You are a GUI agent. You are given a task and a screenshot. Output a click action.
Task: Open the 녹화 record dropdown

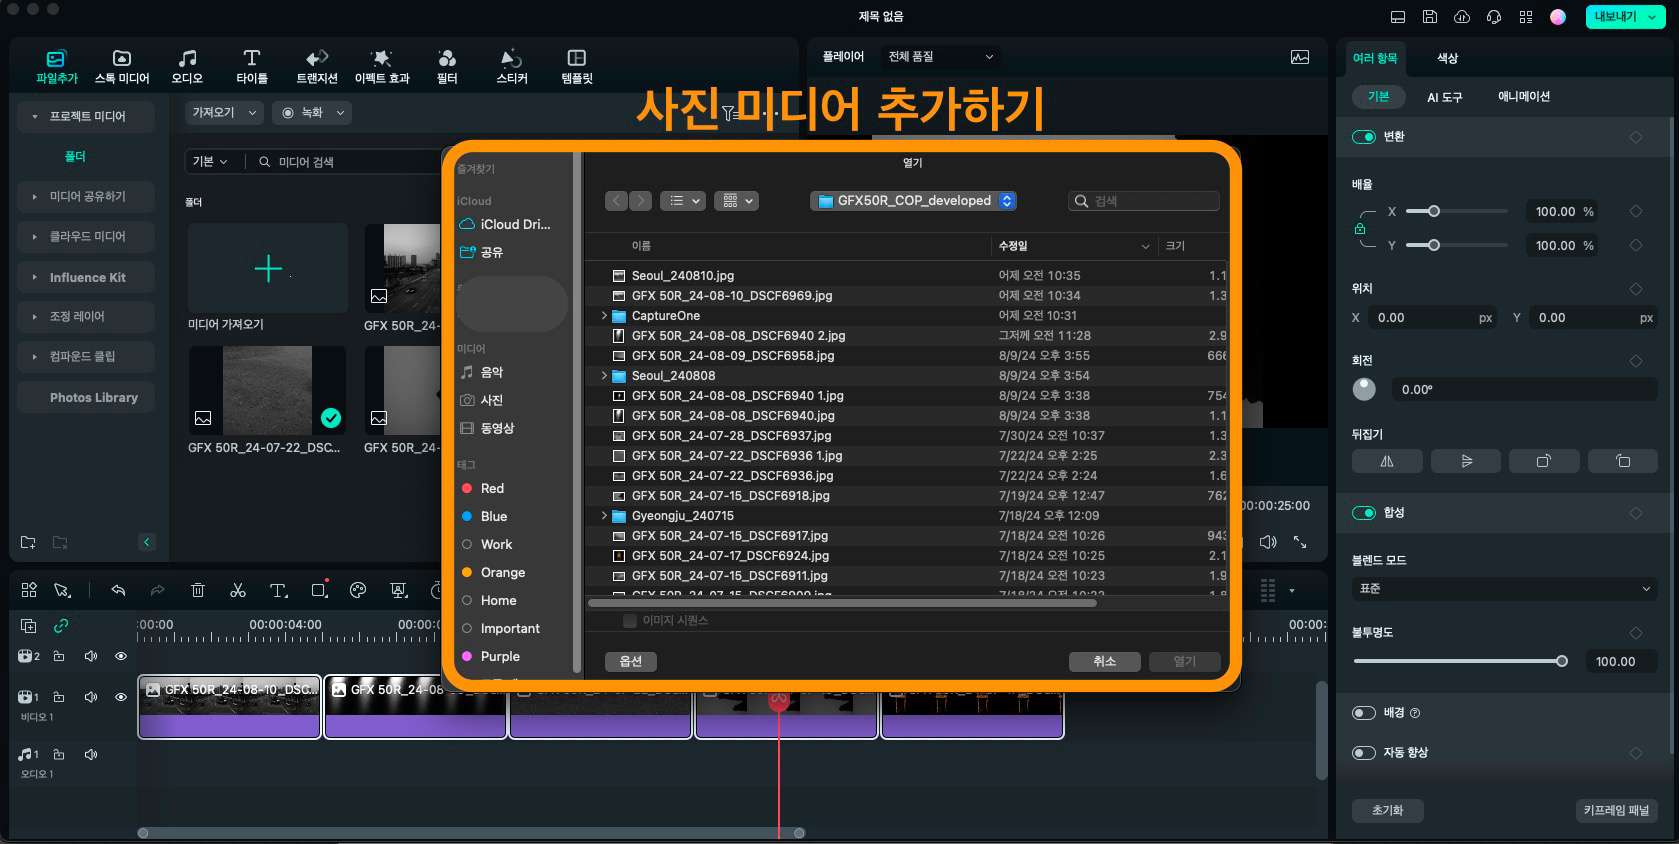coord(313,113)
